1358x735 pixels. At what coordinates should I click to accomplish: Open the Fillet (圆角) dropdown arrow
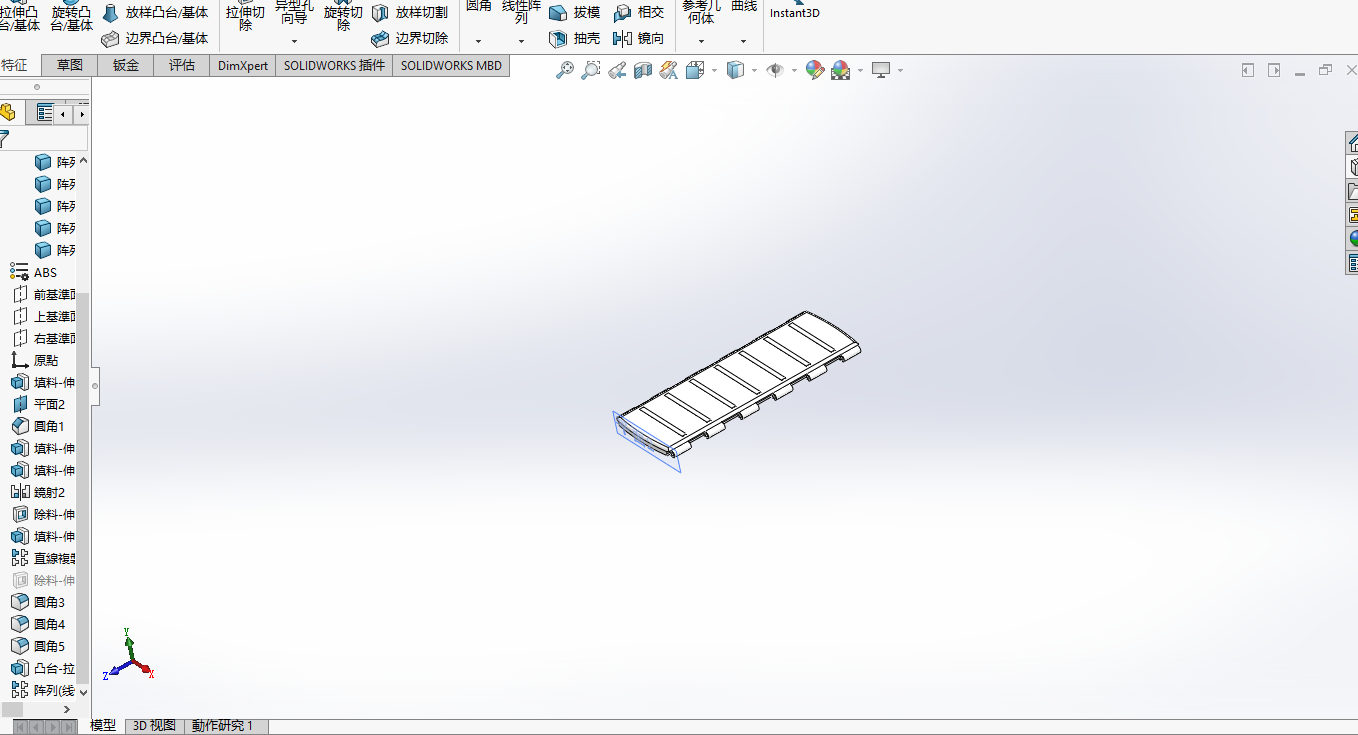(478, 41)
